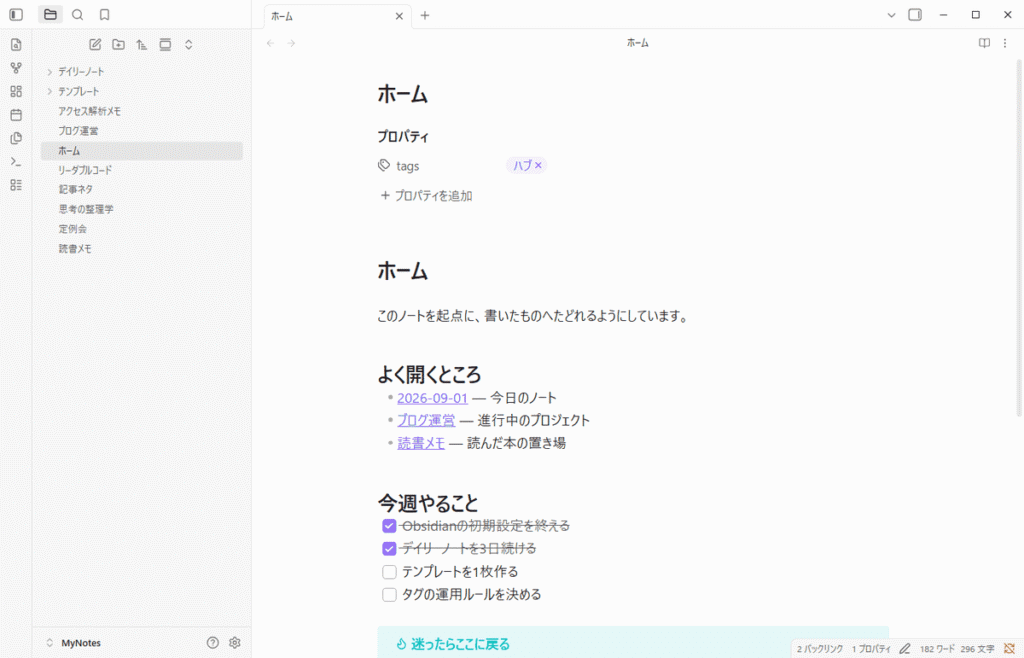Uncheck 'Obsidianの初期設定を終える' task
Image resolution: width=1024 pixels, height=658 pixels.
[x=389, y=526]
